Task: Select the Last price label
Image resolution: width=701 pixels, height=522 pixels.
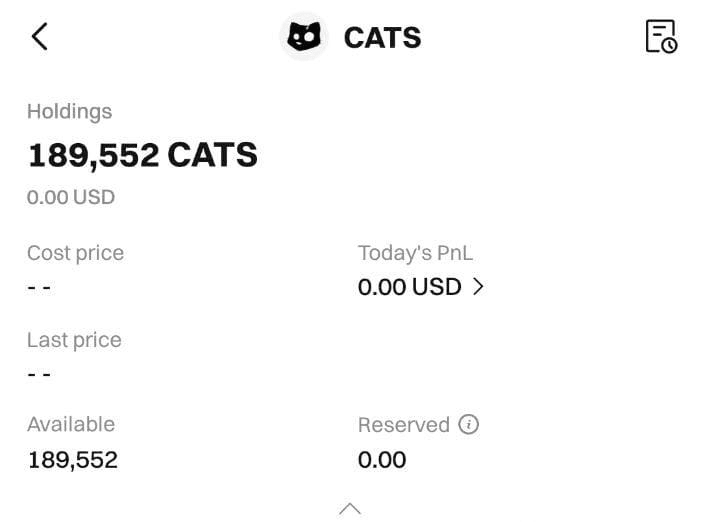Action: tap(74, 340)
